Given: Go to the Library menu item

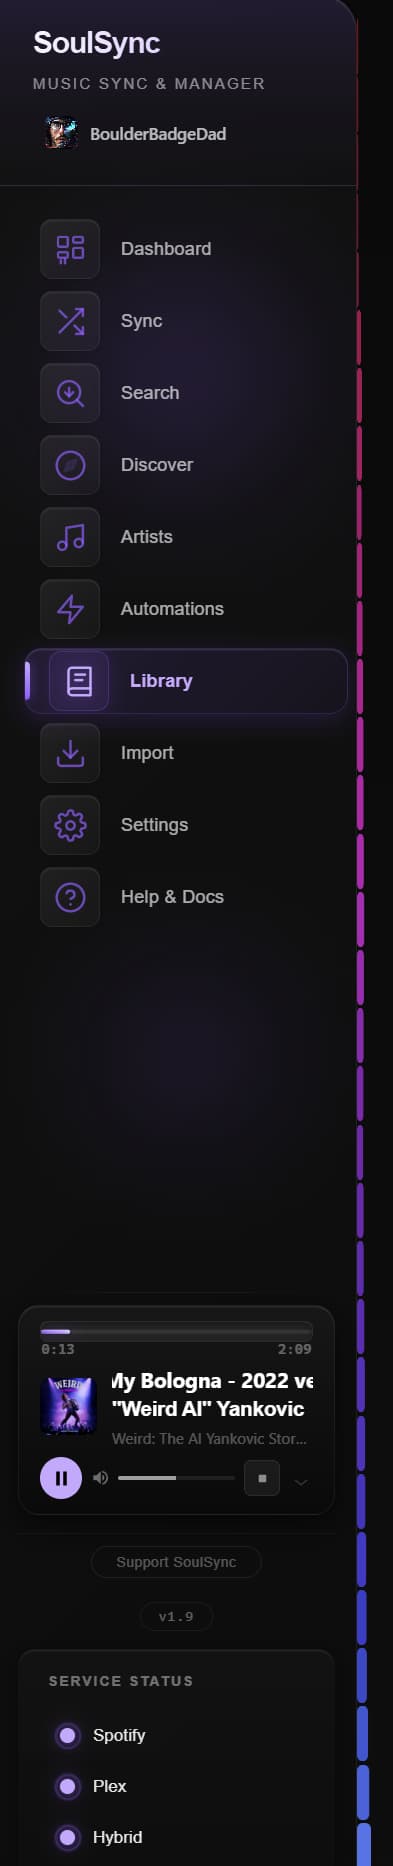Looking at the screenshot, I should pos(186,681).
